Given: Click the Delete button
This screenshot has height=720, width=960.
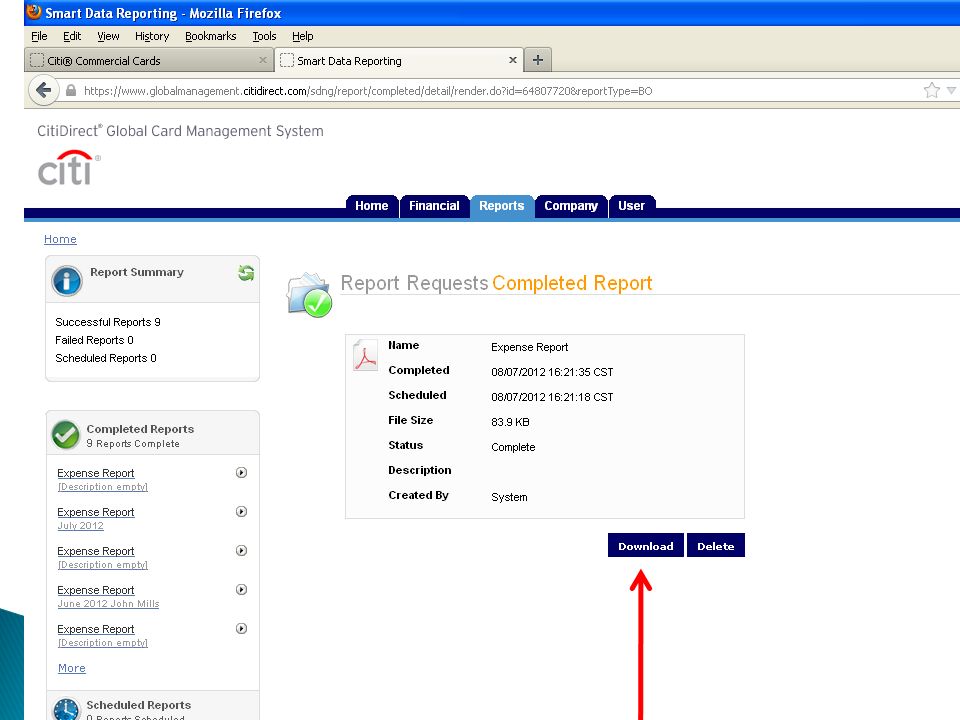Looking at the screenshot, I should [x=716, y=546].
